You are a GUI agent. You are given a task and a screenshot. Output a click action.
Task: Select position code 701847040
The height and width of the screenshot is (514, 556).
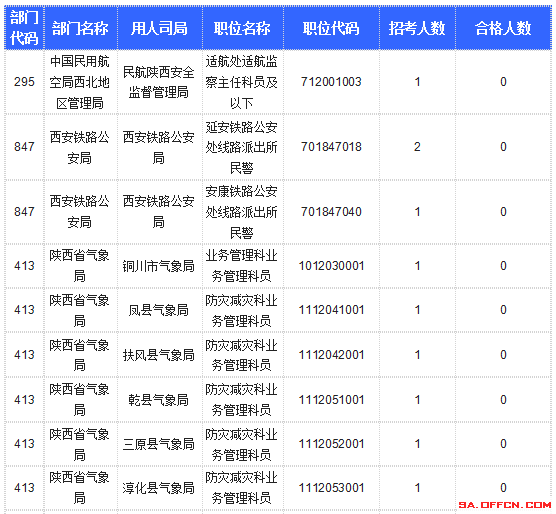(x=331, y=212)
